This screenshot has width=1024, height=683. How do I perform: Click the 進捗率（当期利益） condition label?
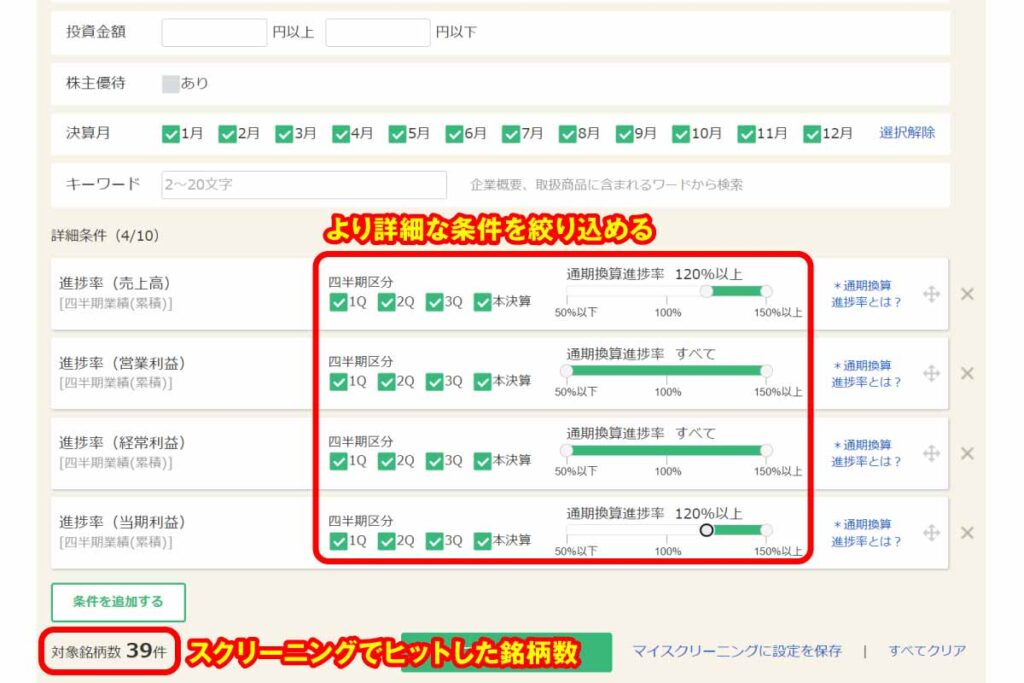pyautogui.click(x=122, y=522)
